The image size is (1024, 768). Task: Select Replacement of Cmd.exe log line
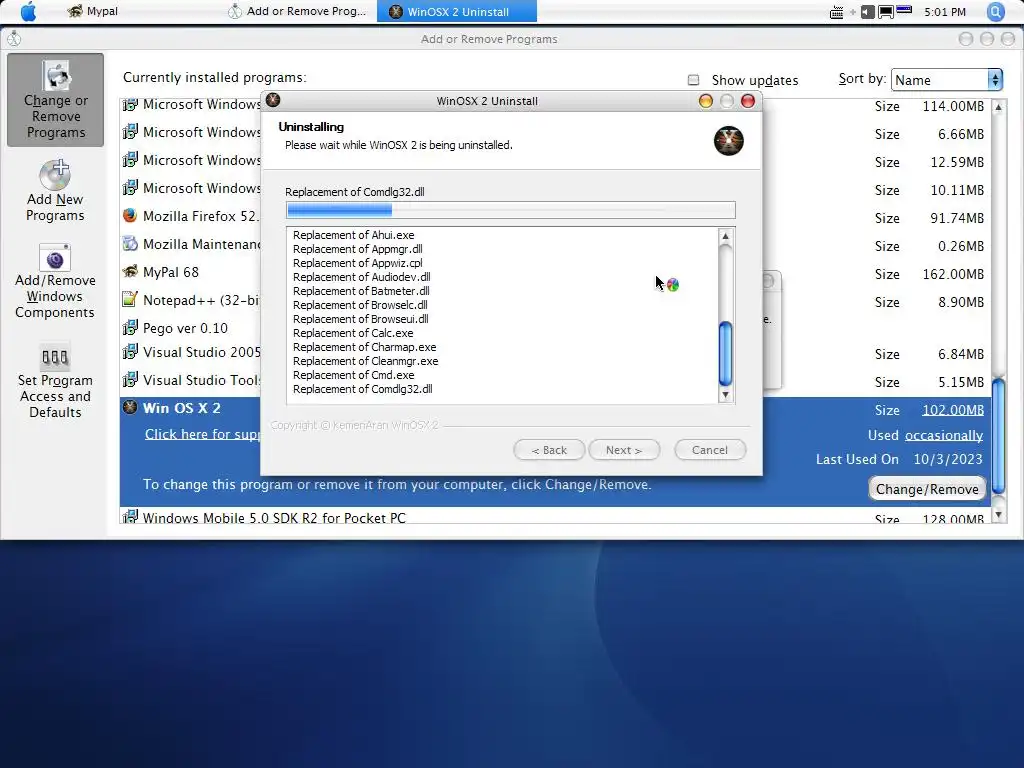coord(353,376)
